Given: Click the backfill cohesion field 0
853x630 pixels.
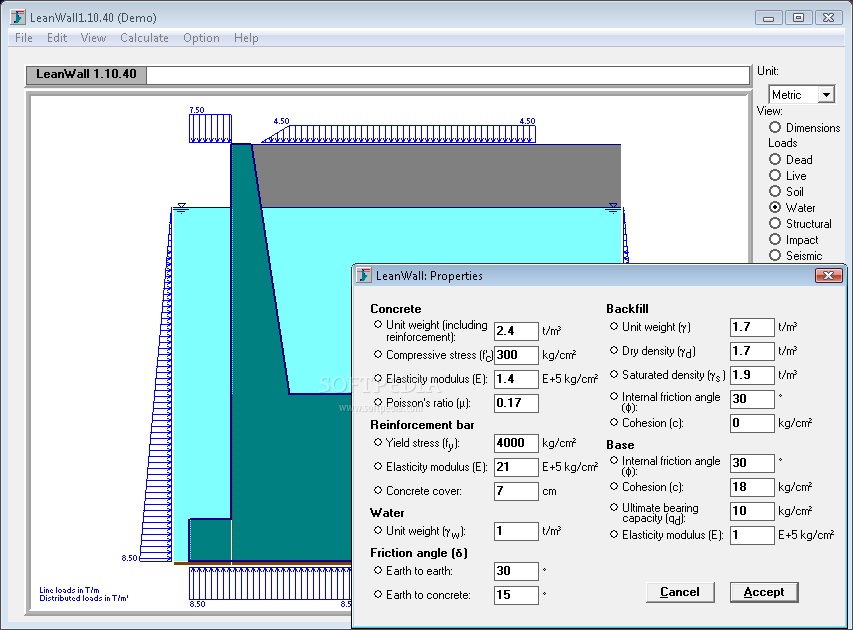Looking at the screenshot, I should click(752, 423).
